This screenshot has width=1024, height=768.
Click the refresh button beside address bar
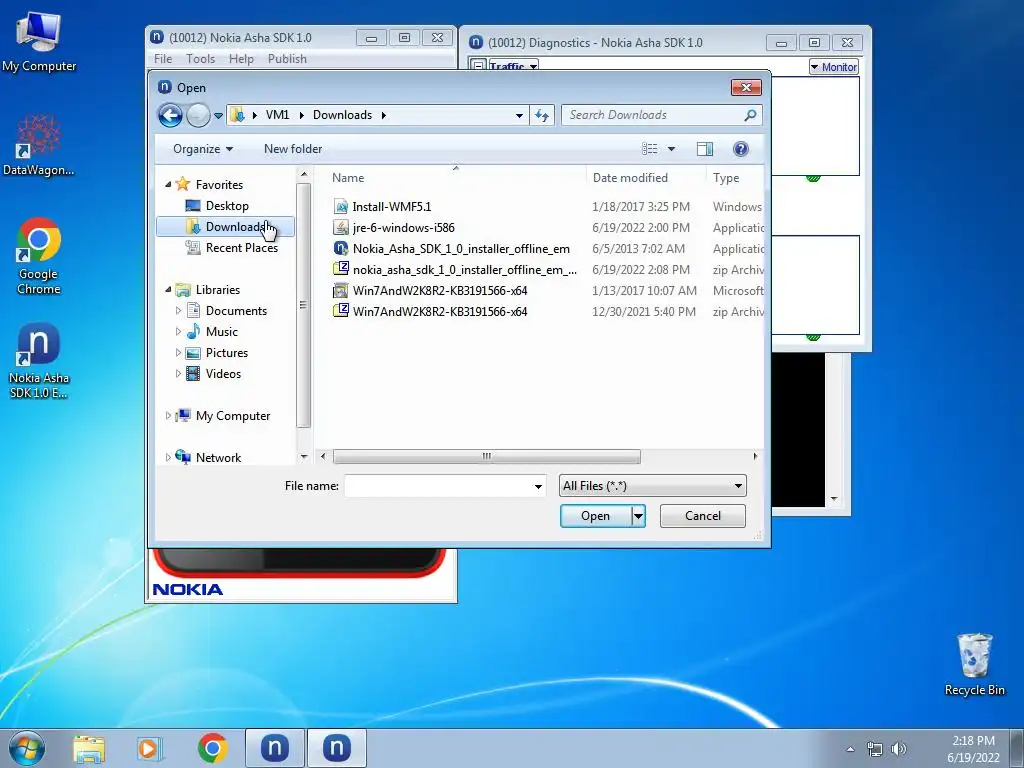[542, 116]
